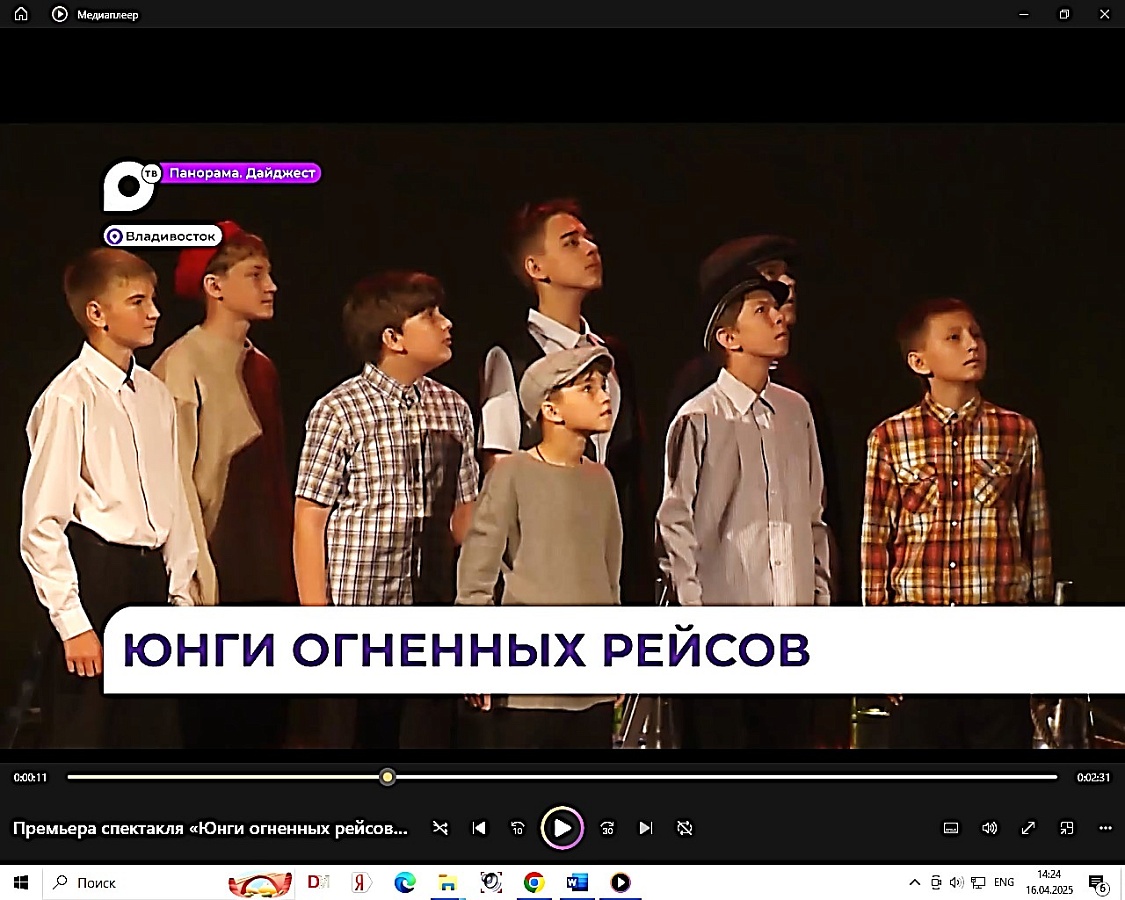The image size is (1125, 900).
Task: Switch input language ENG
Action: click(x=1004, y=883)
